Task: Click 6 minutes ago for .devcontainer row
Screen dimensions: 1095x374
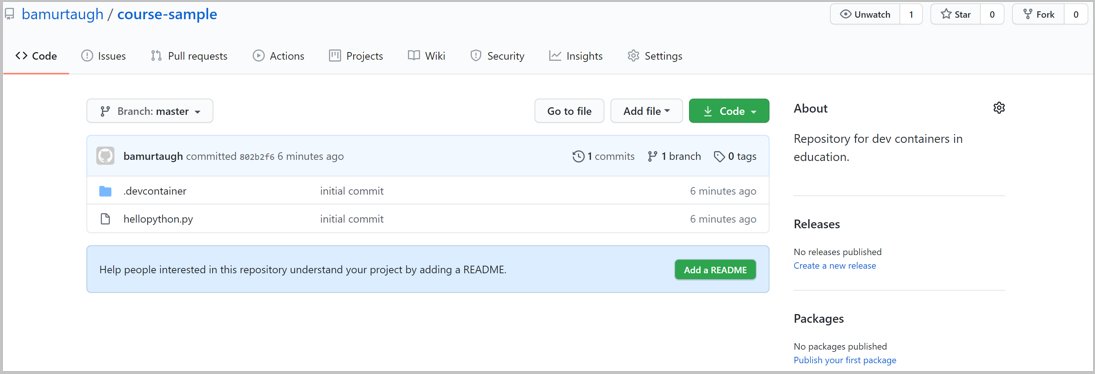Action: click(x=723, y=191)
